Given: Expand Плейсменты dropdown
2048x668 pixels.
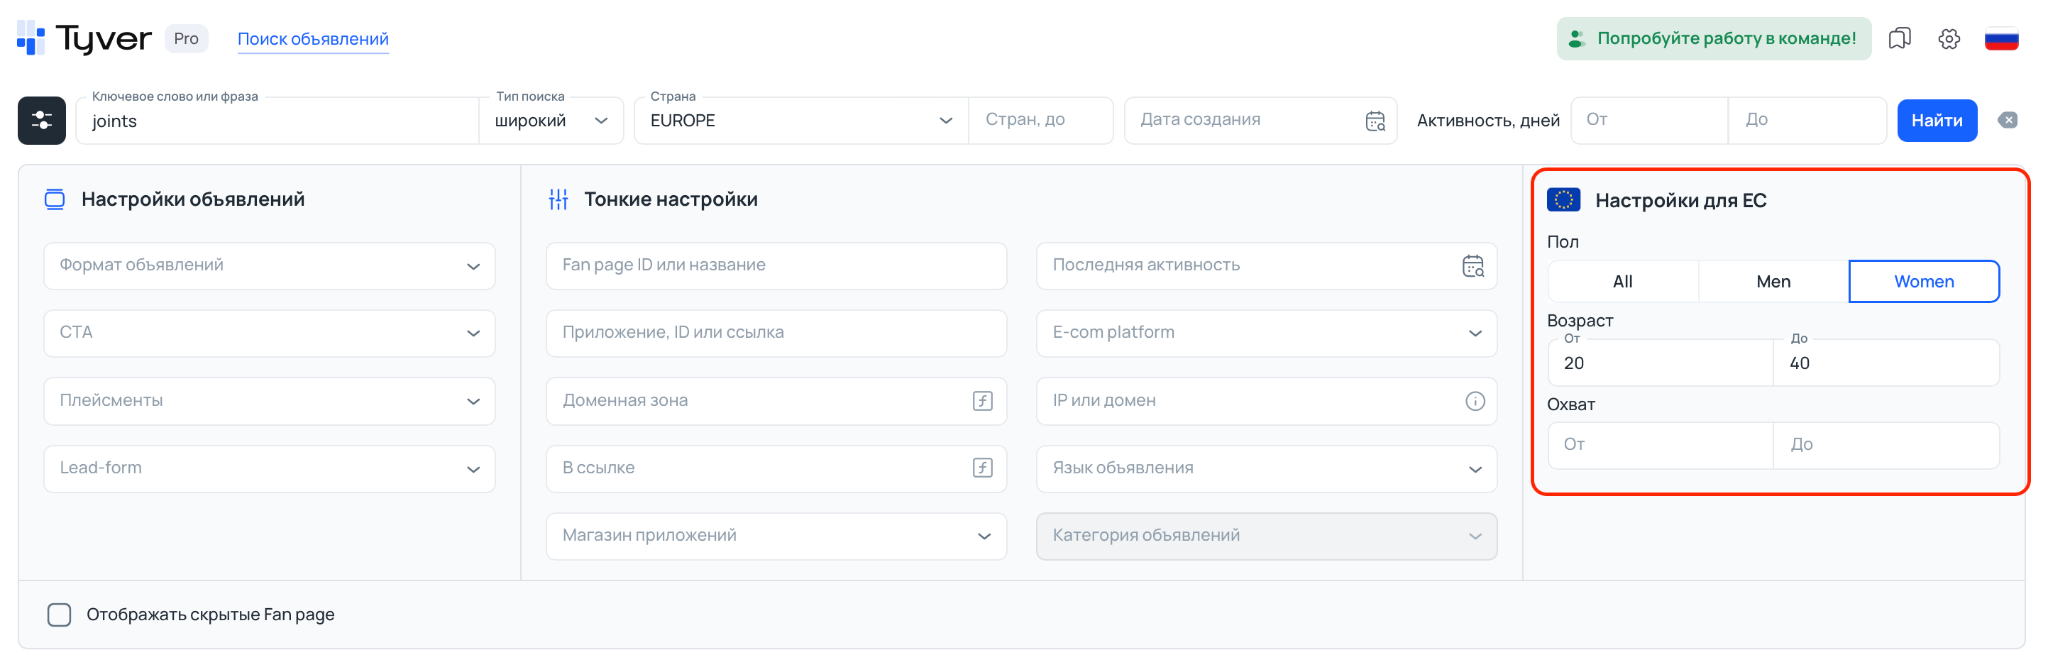Looking at the screenshot, I should (x=270, y=401).
